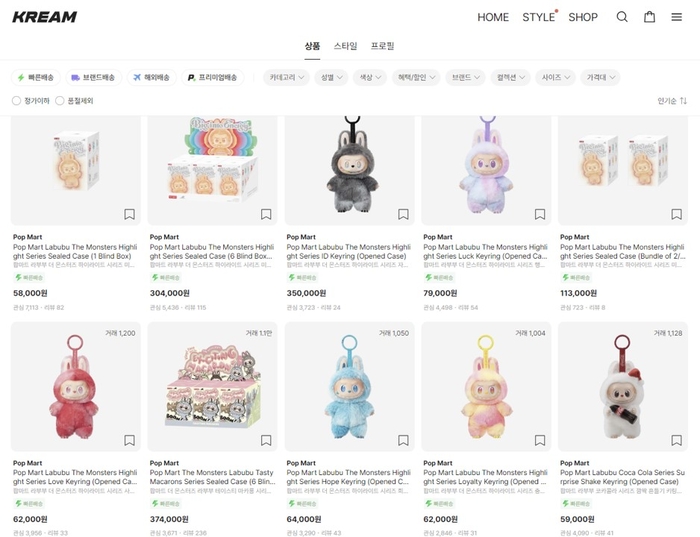Go to the SHOP page
This screenshot has height=537, width=700.
pos(583,17)
